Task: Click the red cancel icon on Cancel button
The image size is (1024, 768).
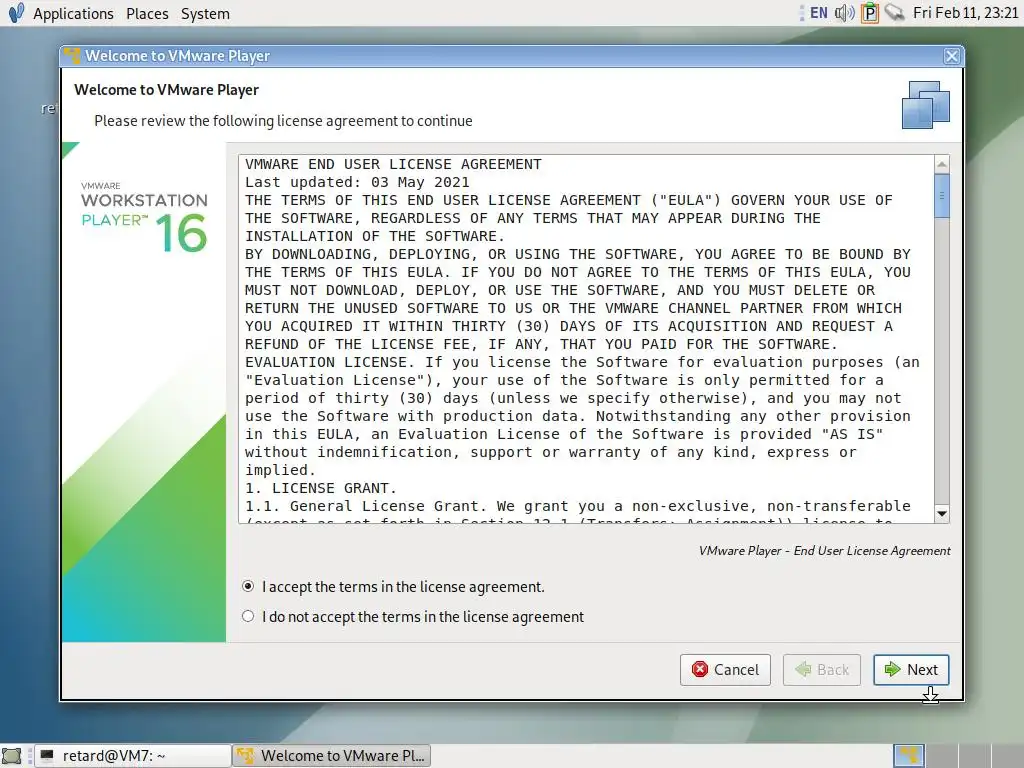Action: [700, 669]
